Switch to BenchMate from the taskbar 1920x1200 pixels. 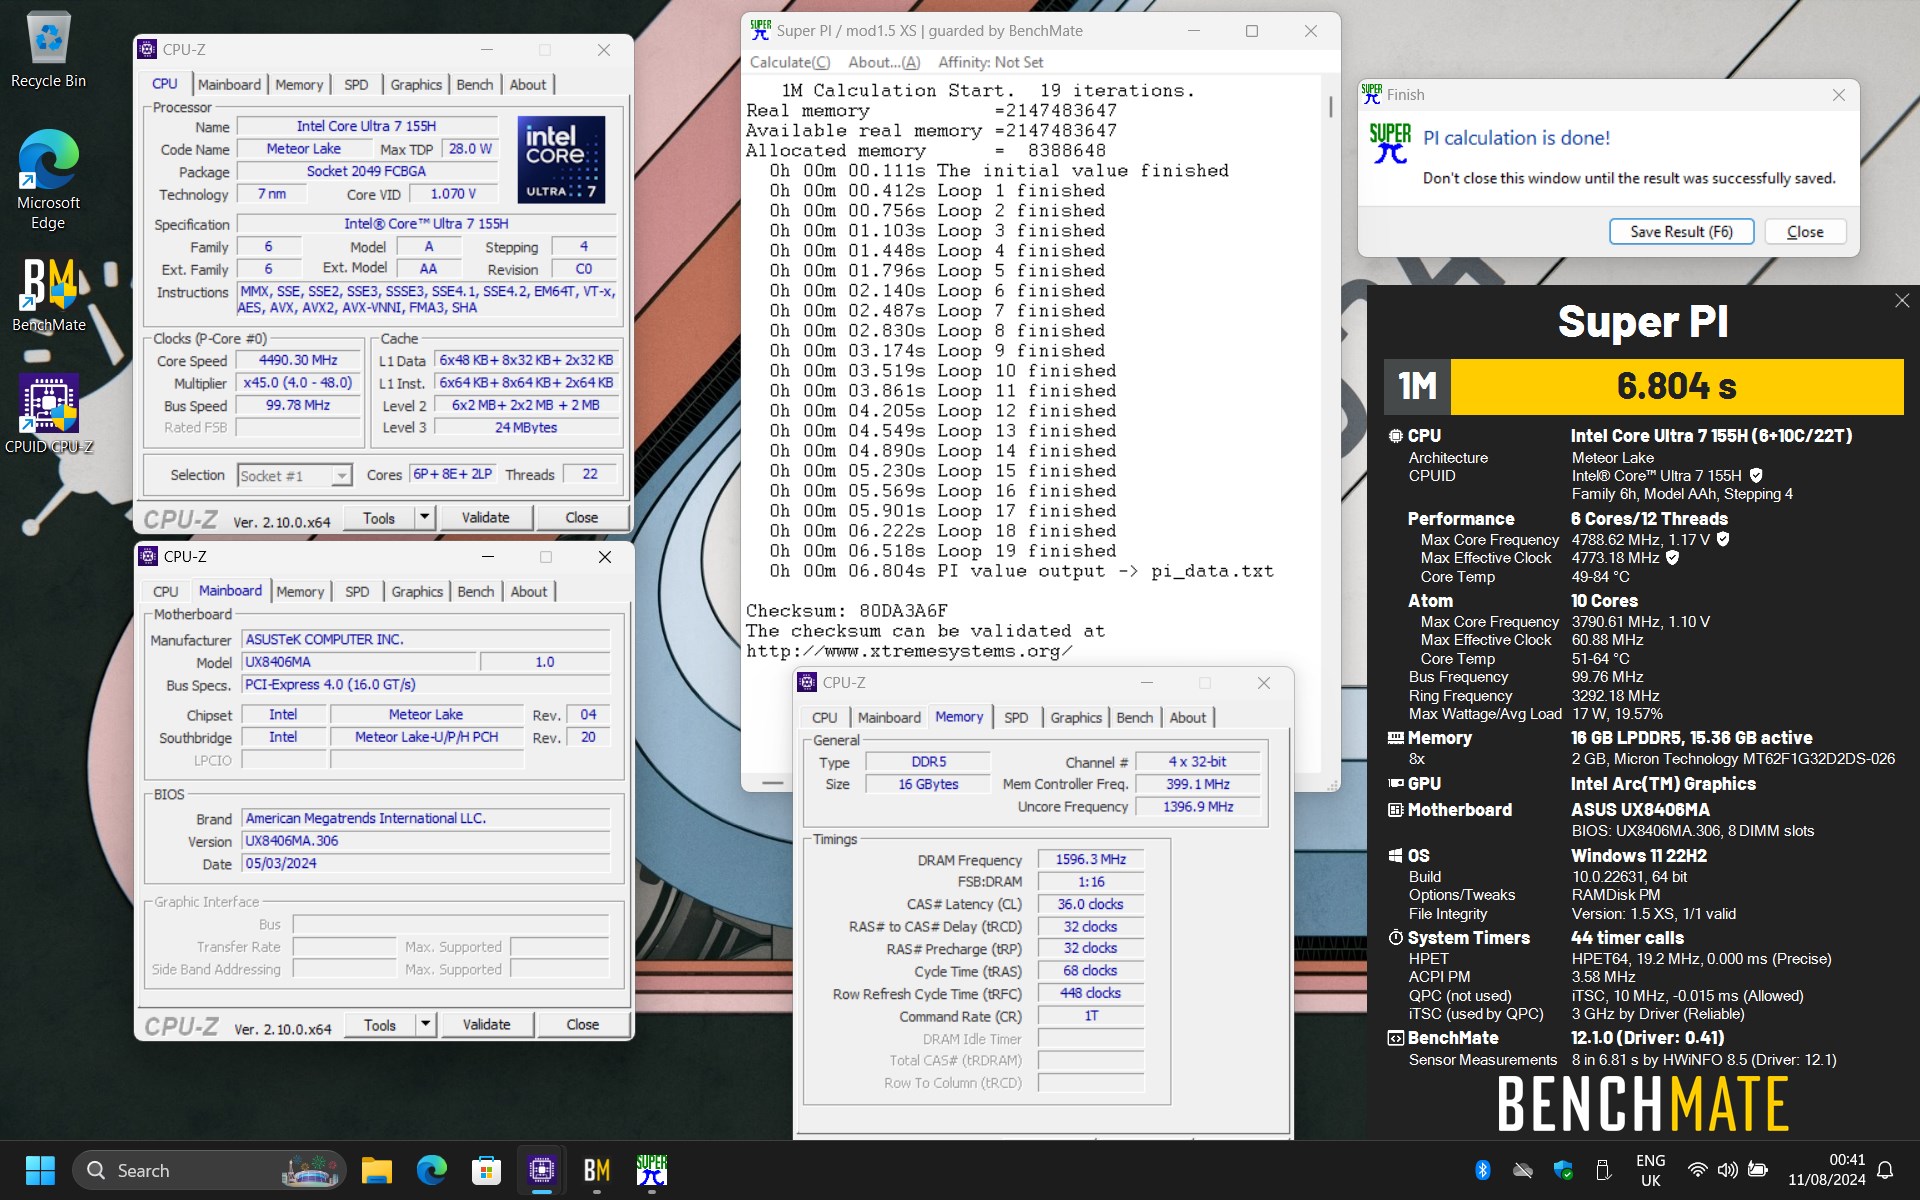[596, 1170]
